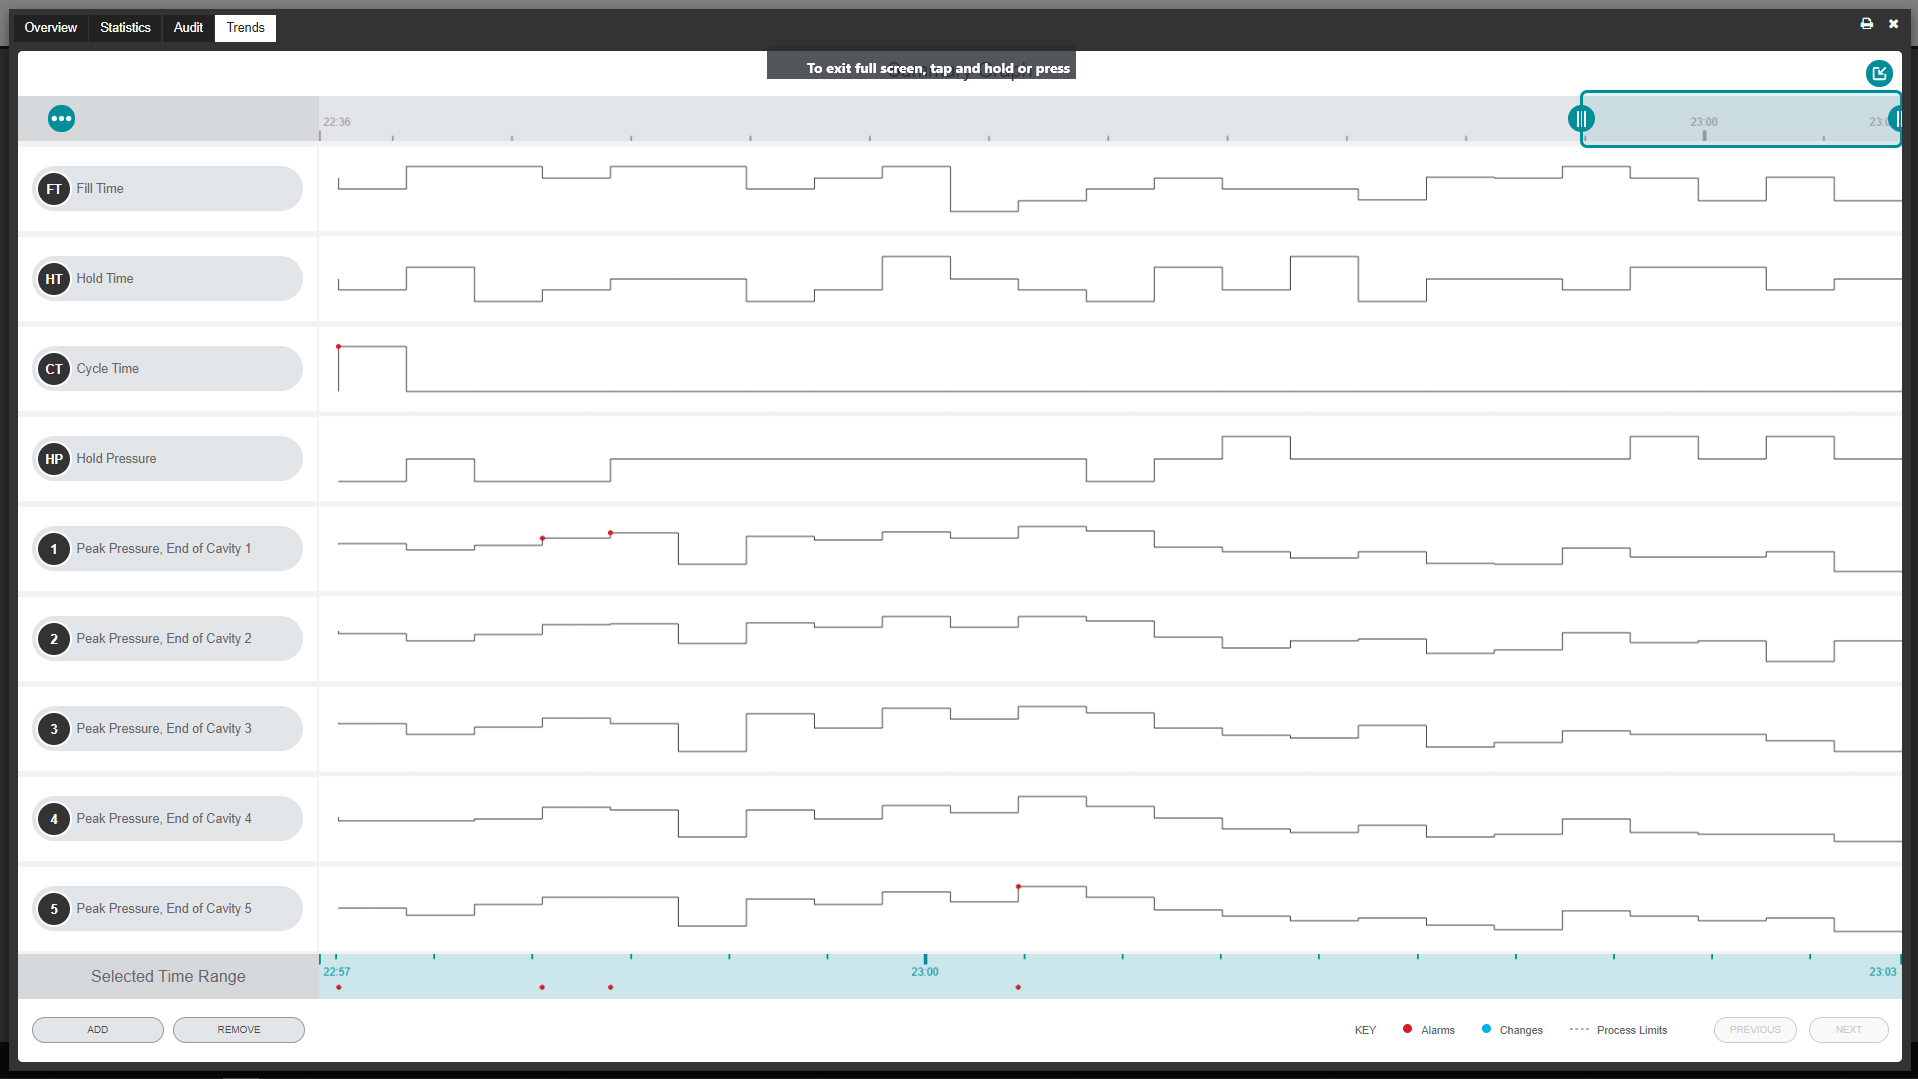Open the Audit tab
Viewport: 1918px width, 1079px height.
point(188,28)
